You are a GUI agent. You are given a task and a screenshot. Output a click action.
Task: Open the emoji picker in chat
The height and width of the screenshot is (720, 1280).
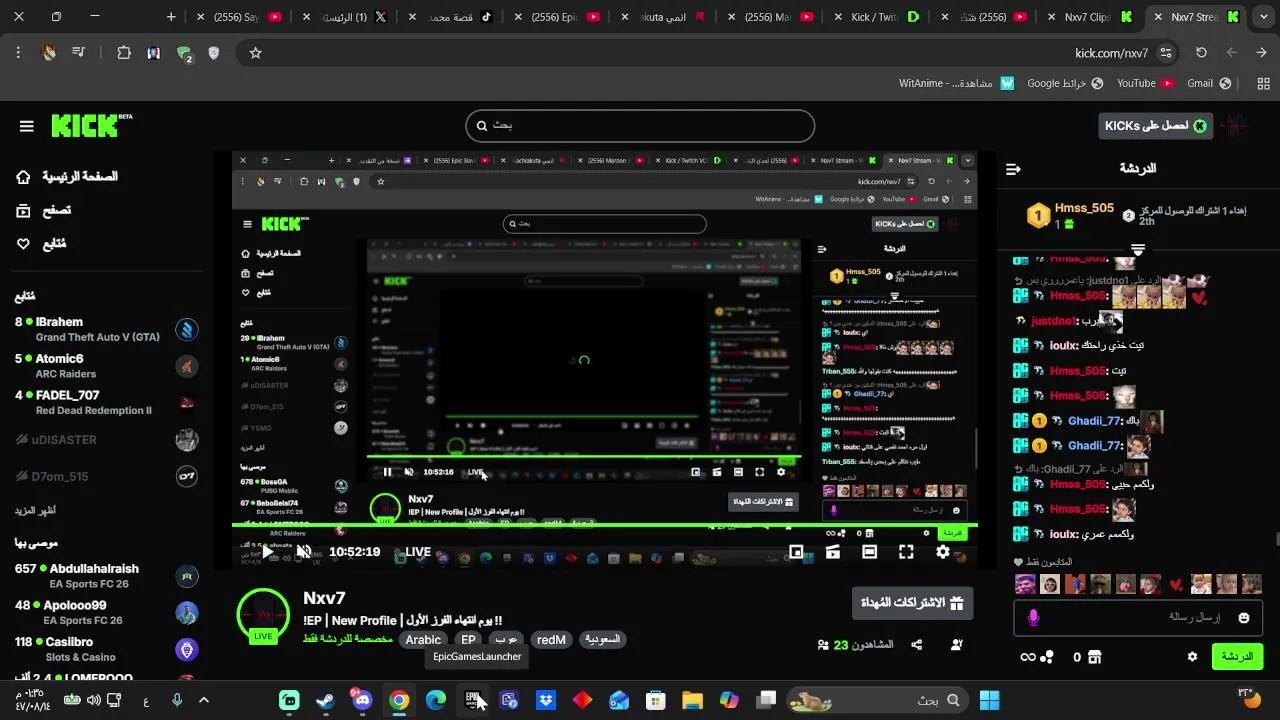tap(1244, 618)
